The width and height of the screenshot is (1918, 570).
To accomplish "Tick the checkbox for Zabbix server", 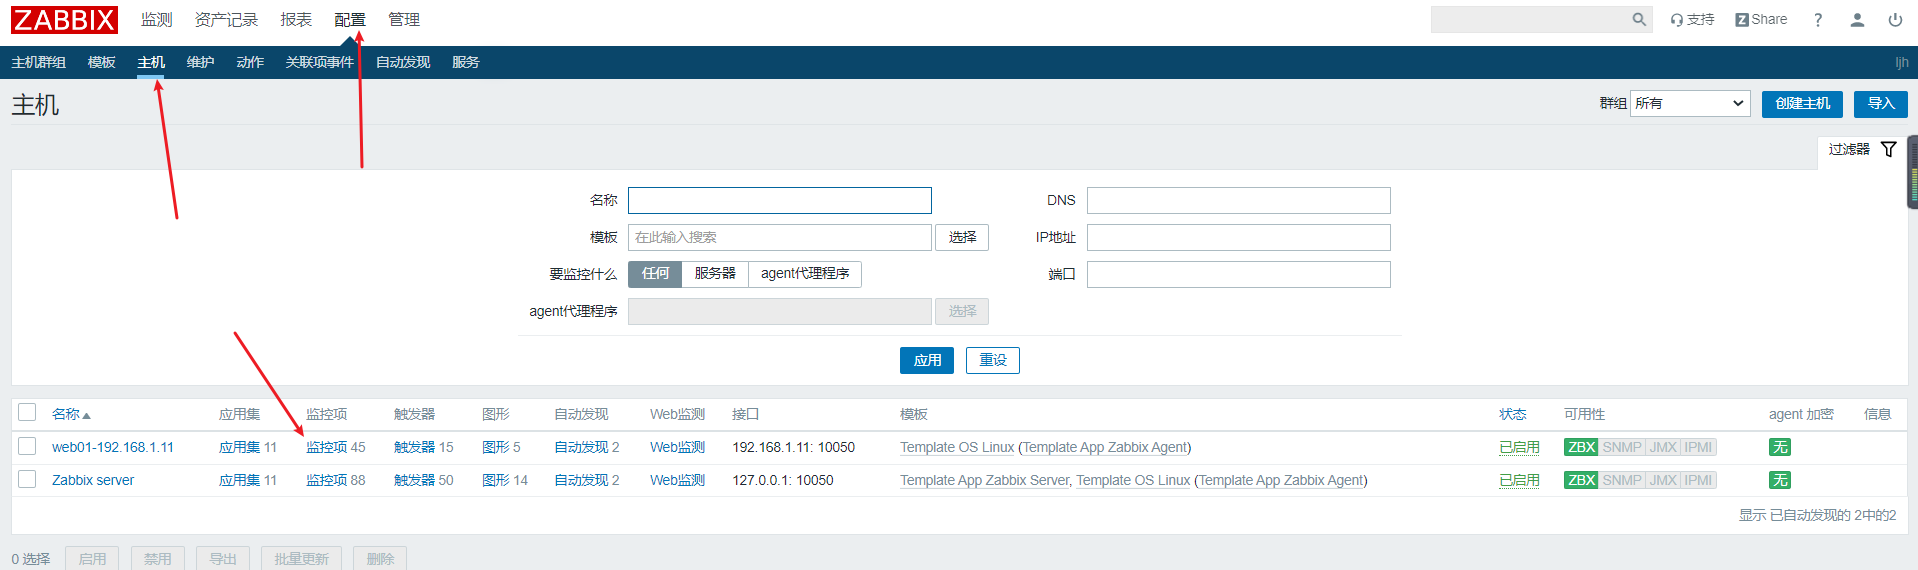I will click(x=27, y=479).
